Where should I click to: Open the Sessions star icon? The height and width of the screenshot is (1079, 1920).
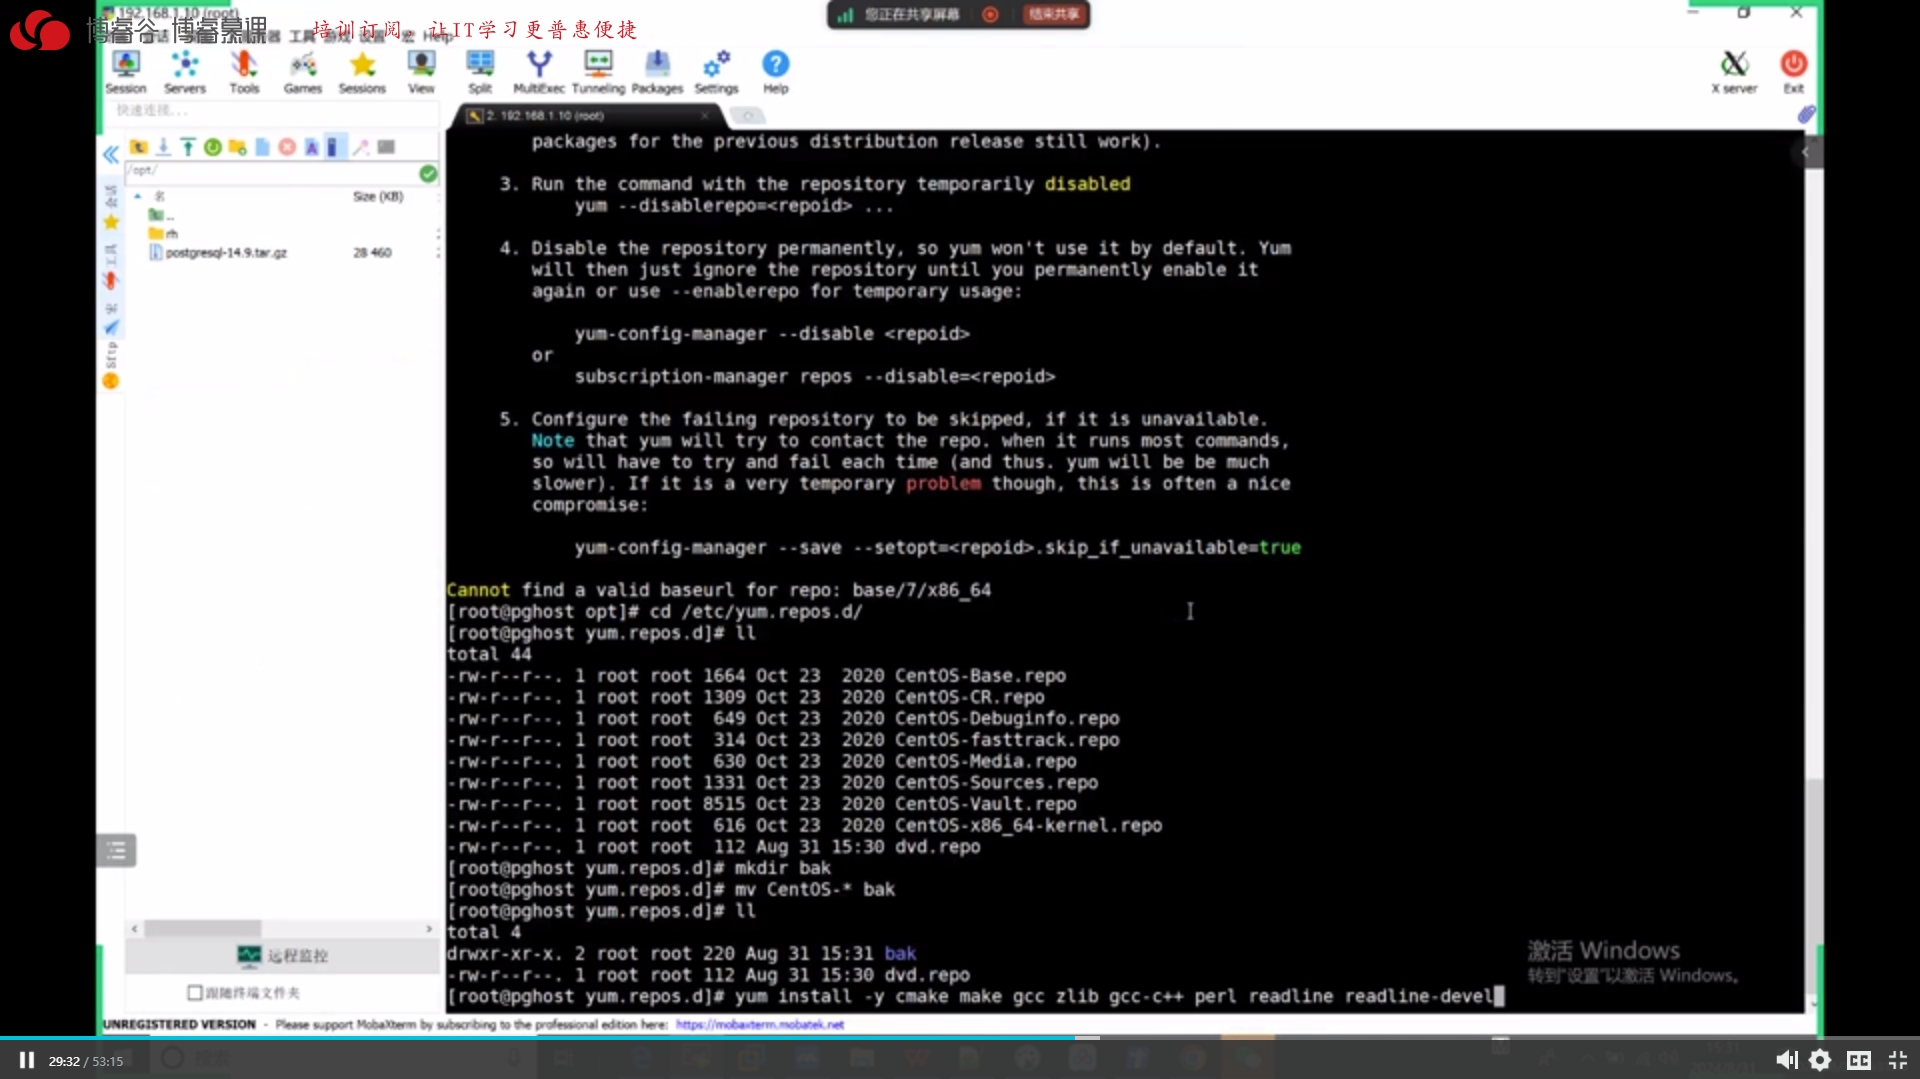pos(362,72)
